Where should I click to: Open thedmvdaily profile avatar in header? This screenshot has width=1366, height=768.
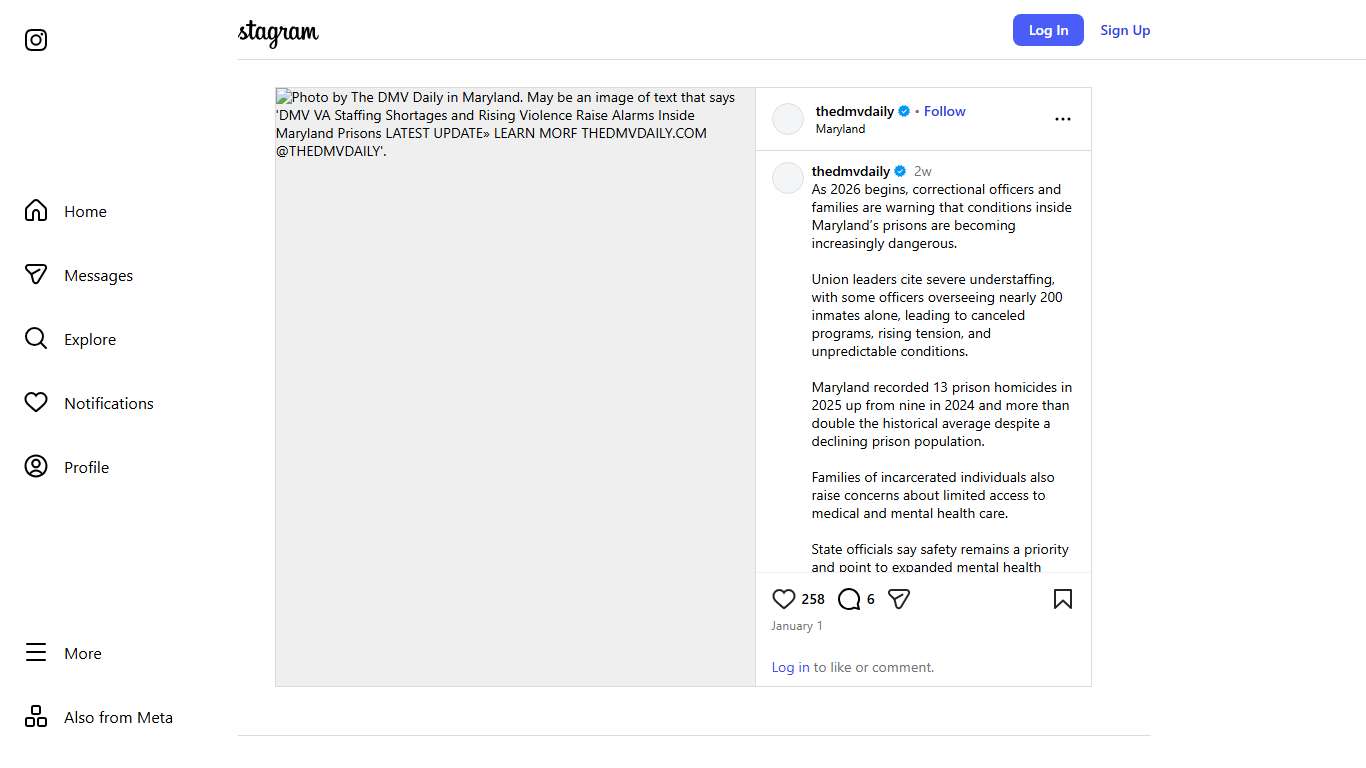point(788,119)
